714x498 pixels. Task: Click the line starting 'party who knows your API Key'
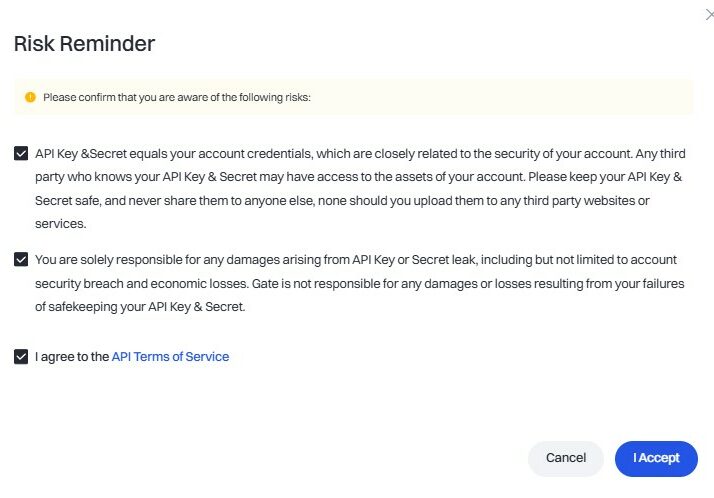coord(358,177)
